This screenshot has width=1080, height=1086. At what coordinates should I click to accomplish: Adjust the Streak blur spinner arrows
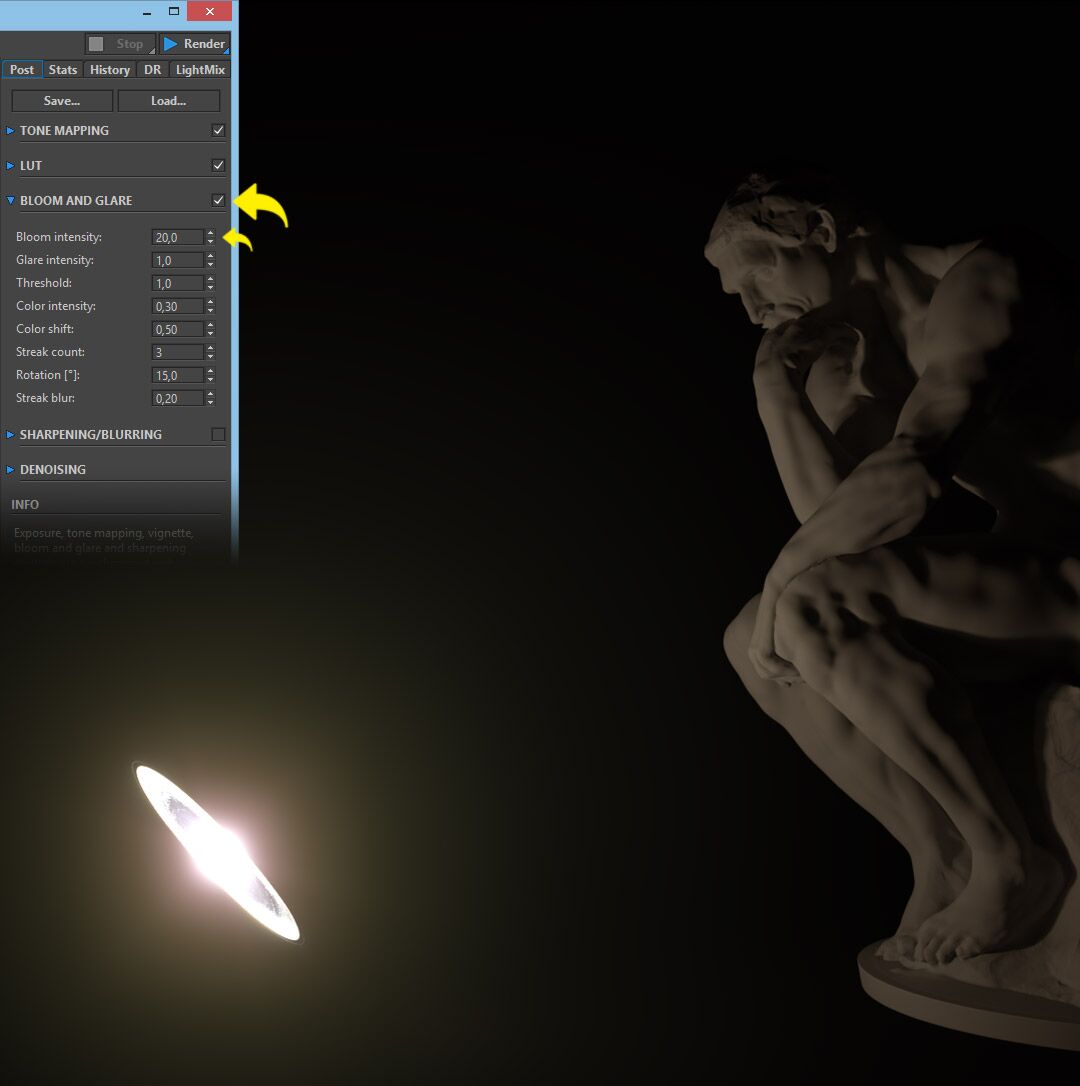[211, 398]
